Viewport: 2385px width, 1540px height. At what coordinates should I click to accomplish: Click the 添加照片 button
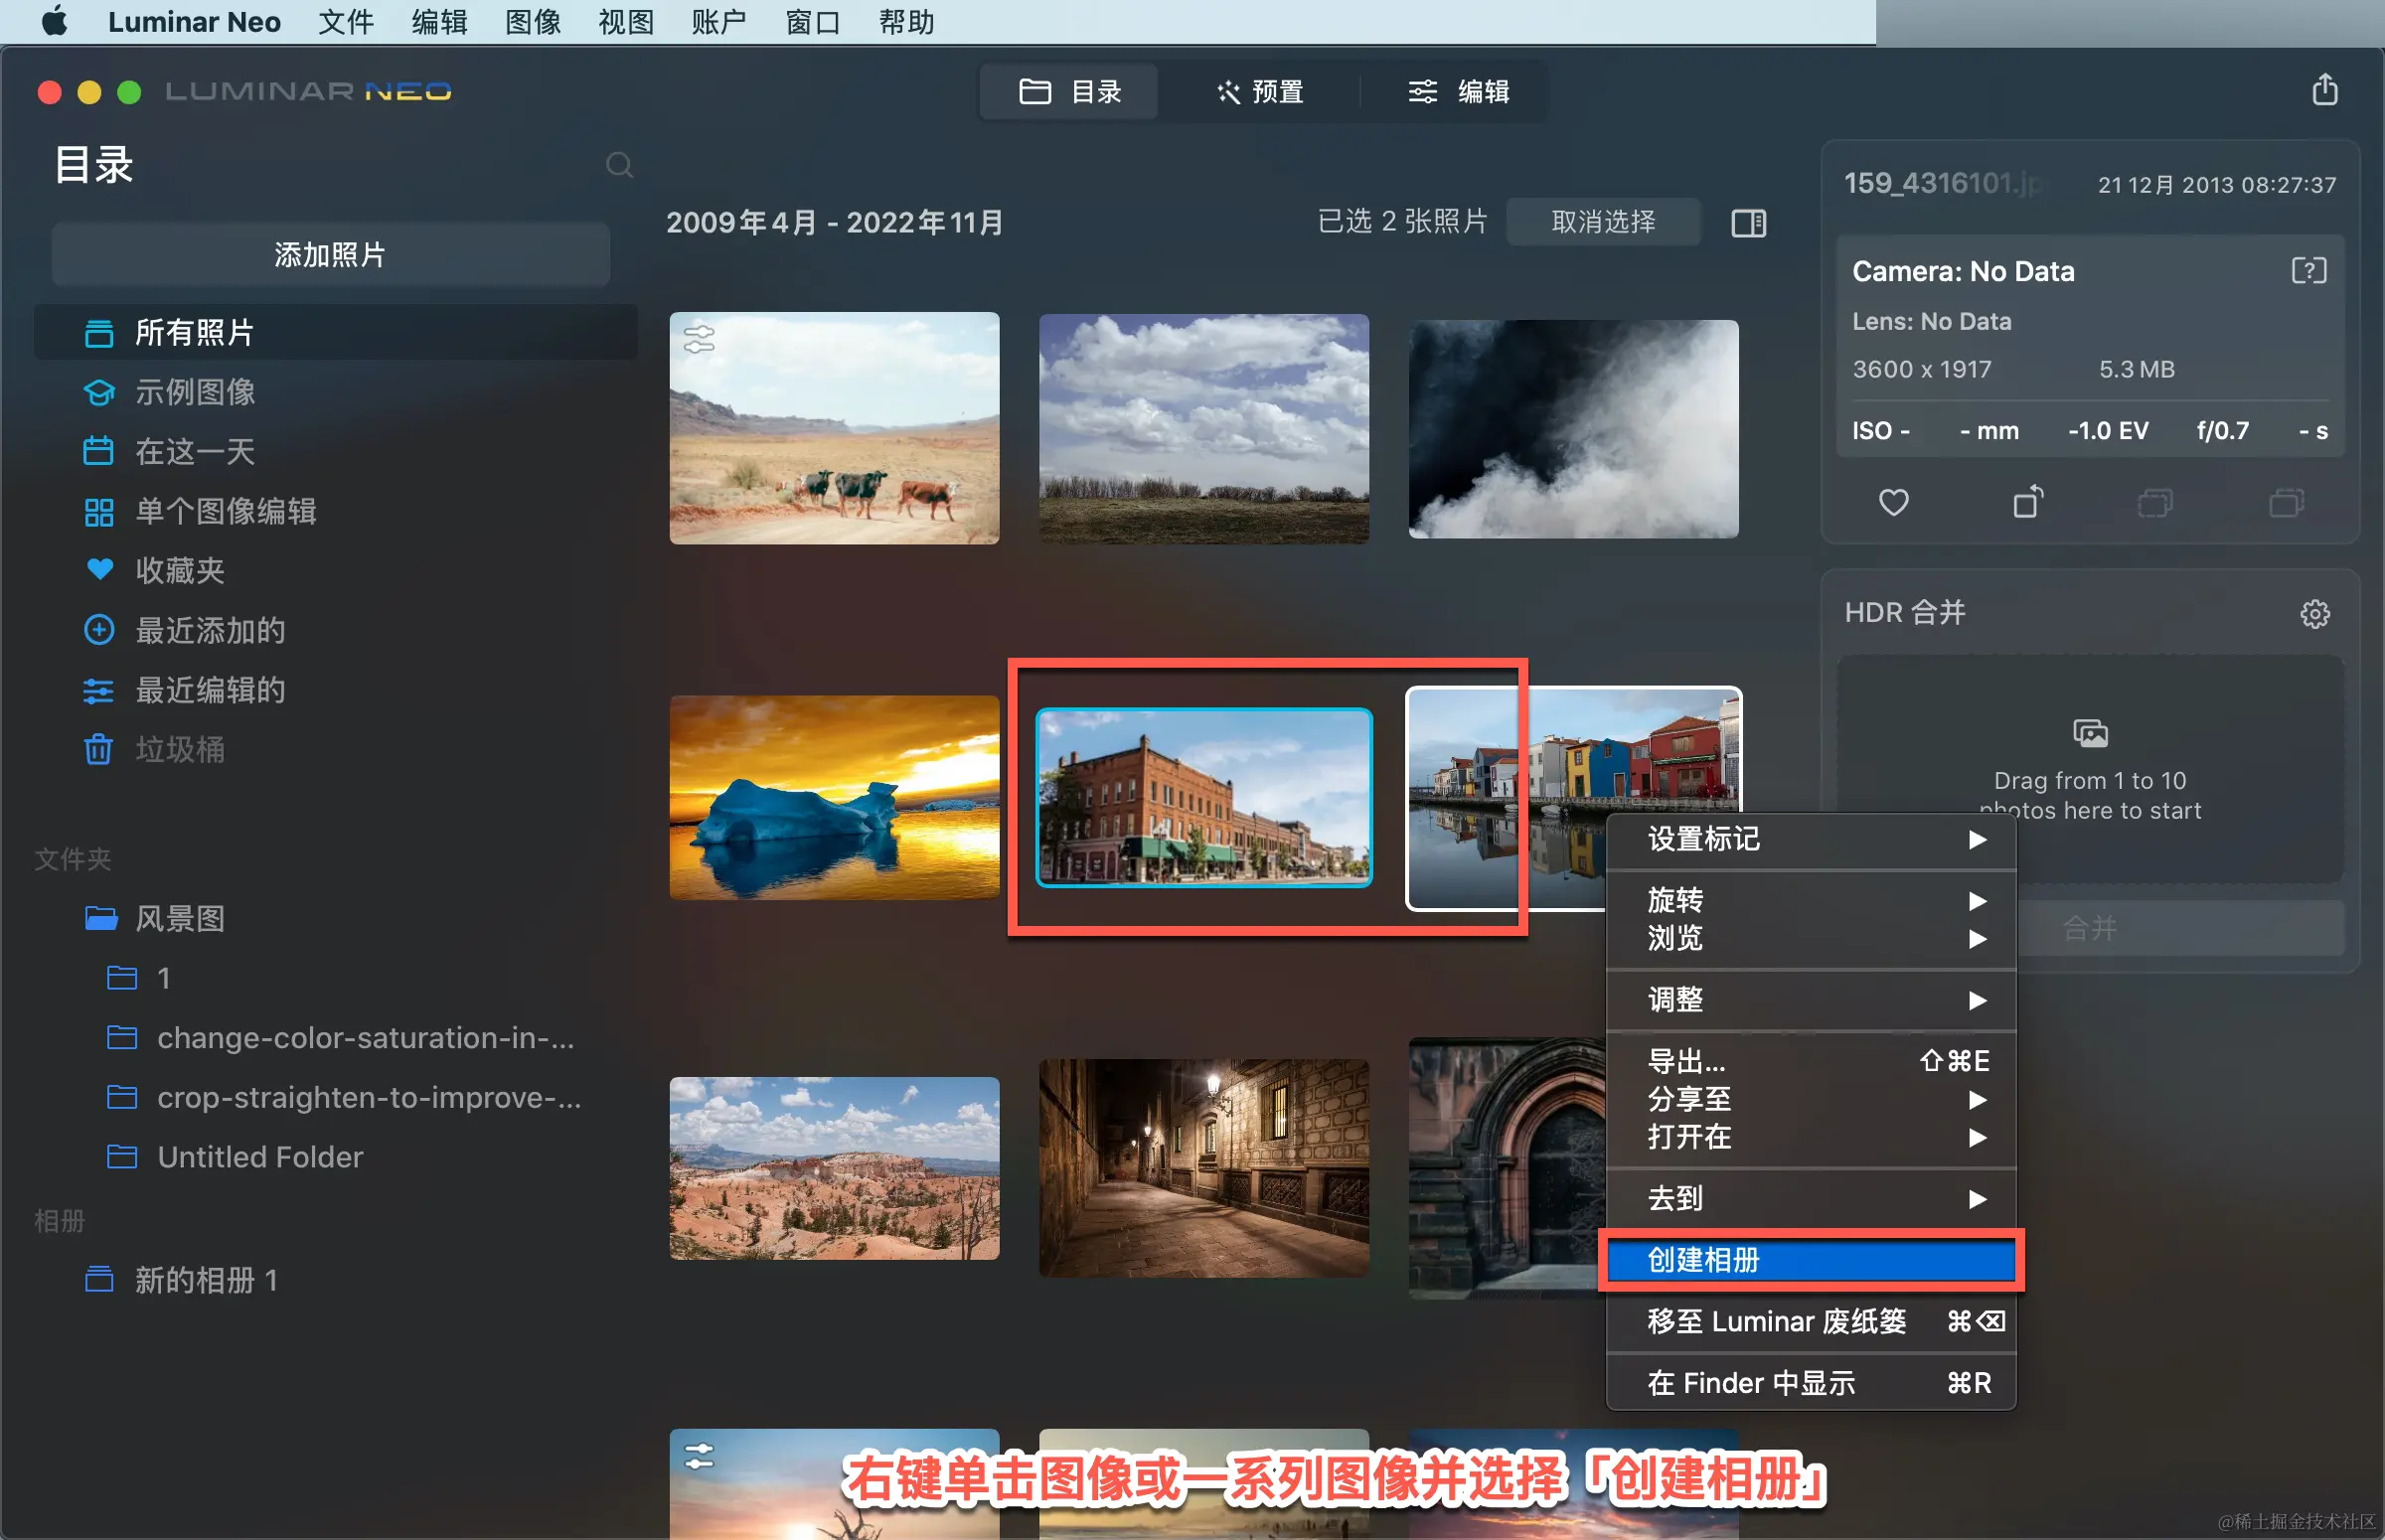[x=330, y=254]
